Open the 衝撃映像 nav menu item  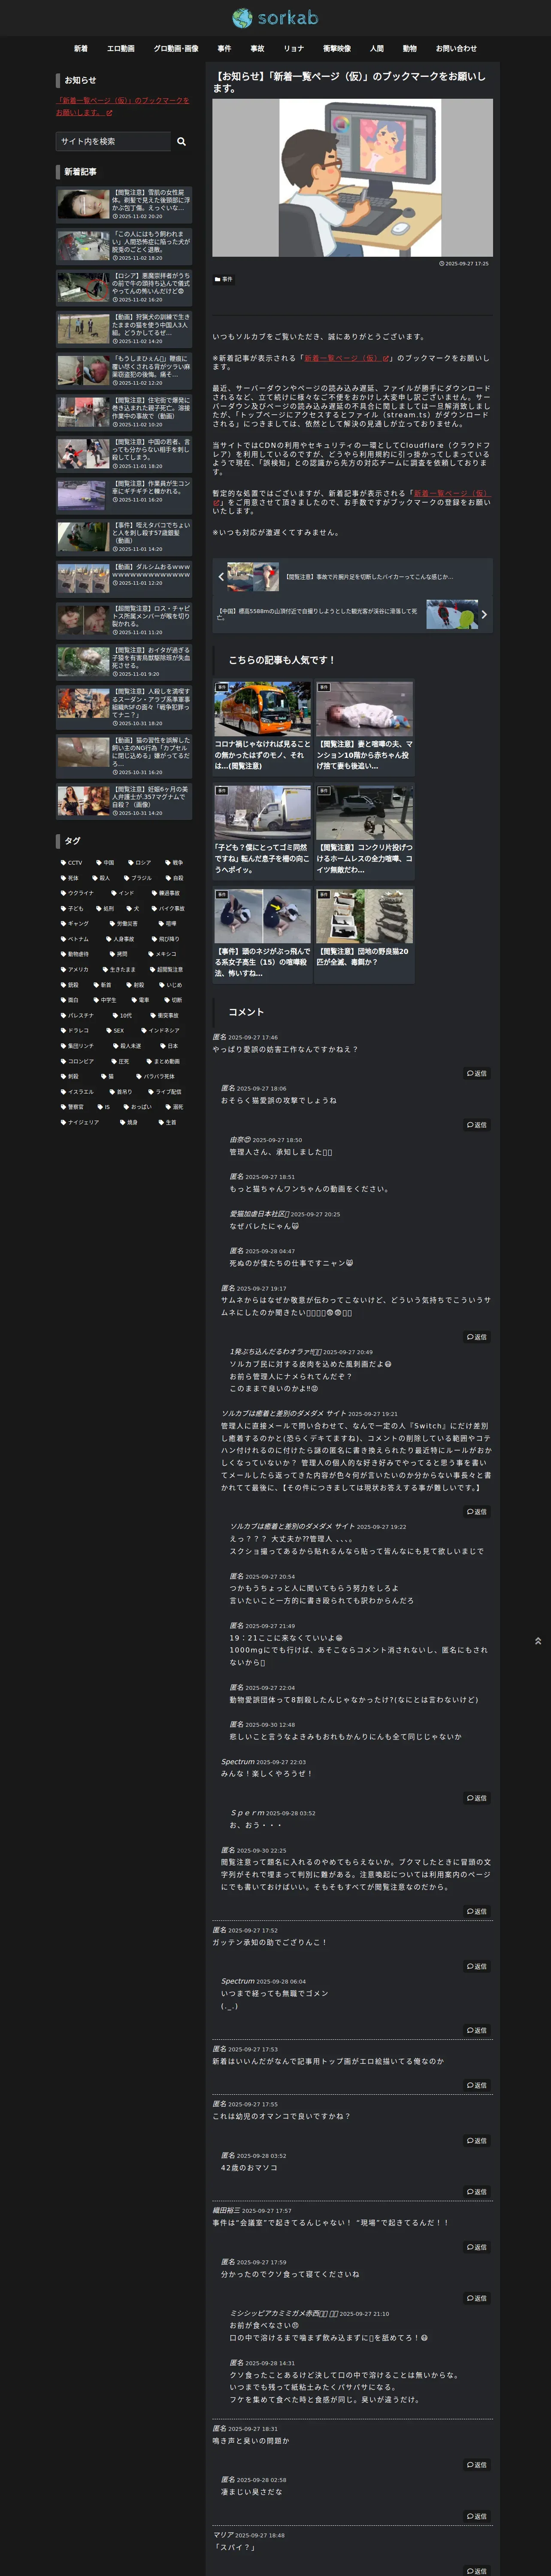pos(336,48)
